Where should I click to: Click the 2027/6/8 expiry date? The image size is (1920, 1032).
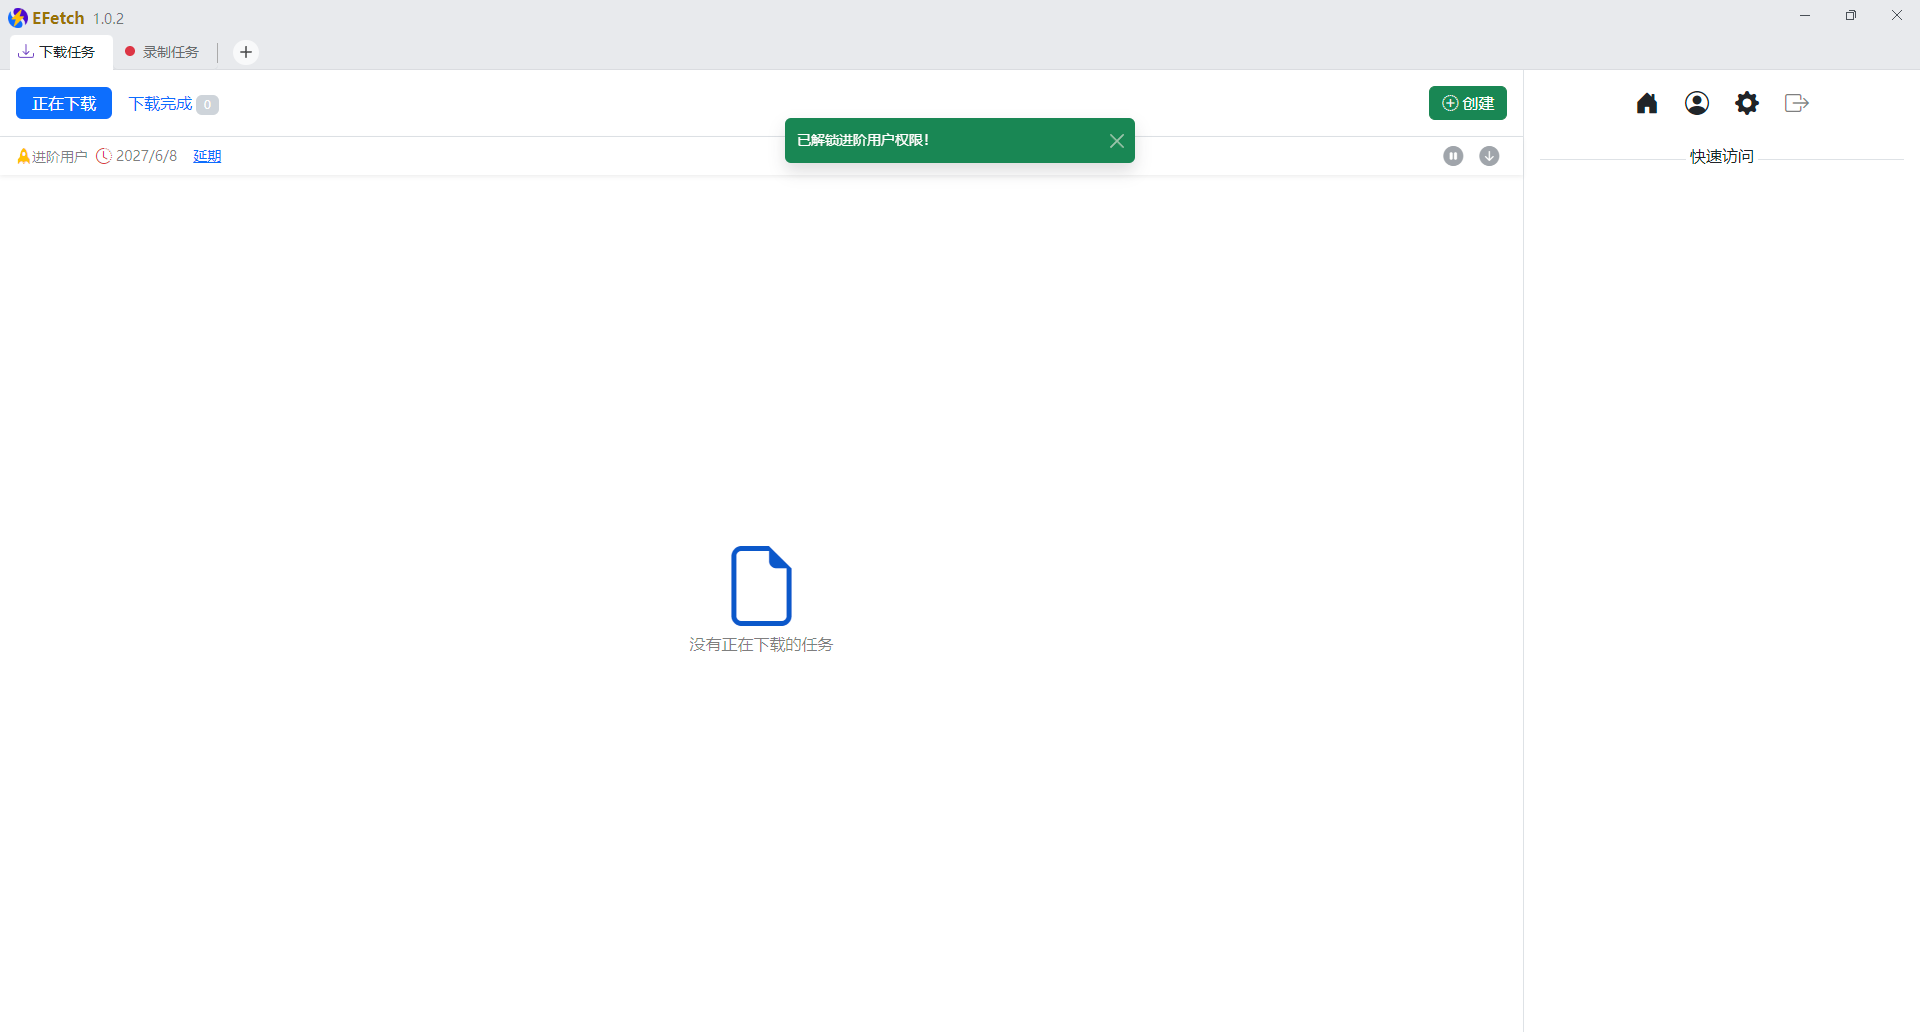pos(146,156)
